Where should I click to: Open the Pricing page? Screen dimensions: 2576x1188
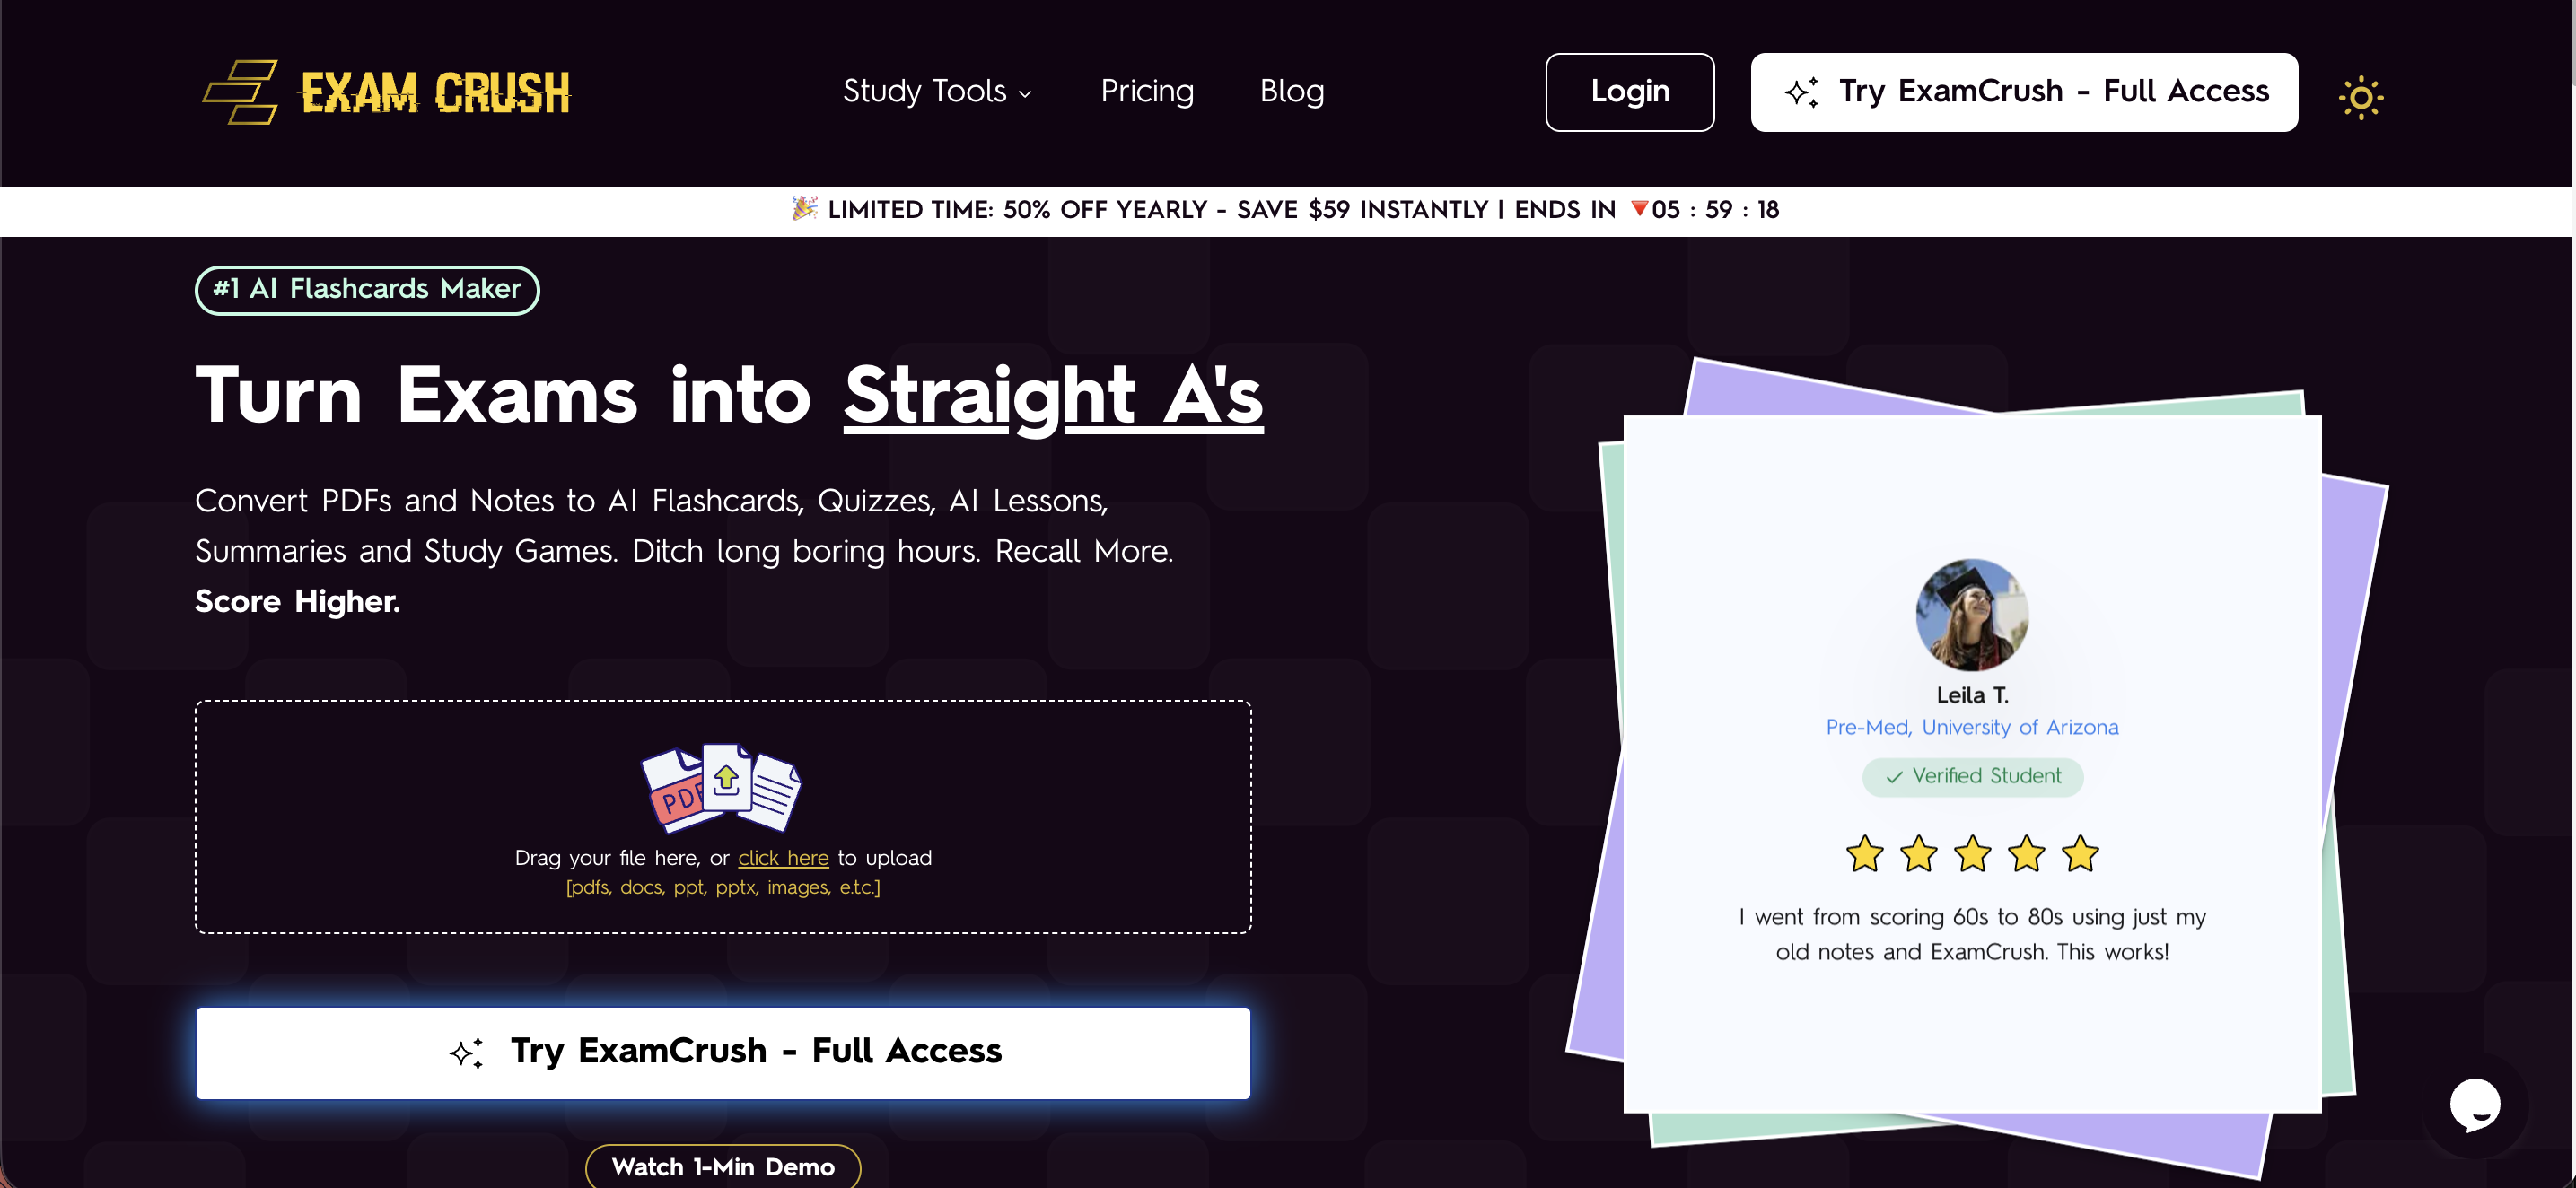point(1147,91)
